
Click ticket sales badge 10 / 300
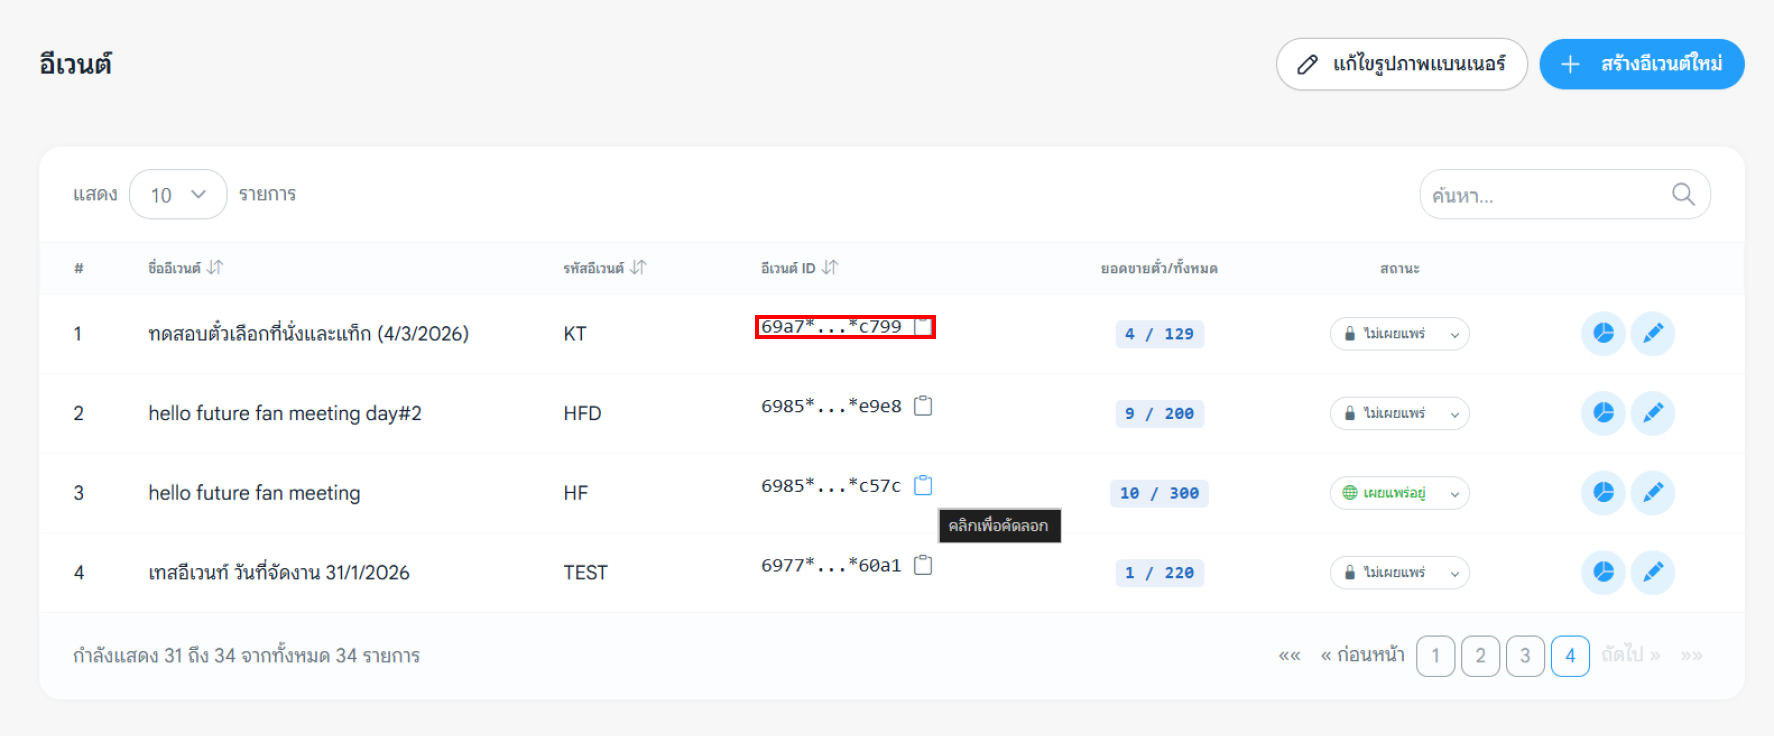pos(1159,493)
